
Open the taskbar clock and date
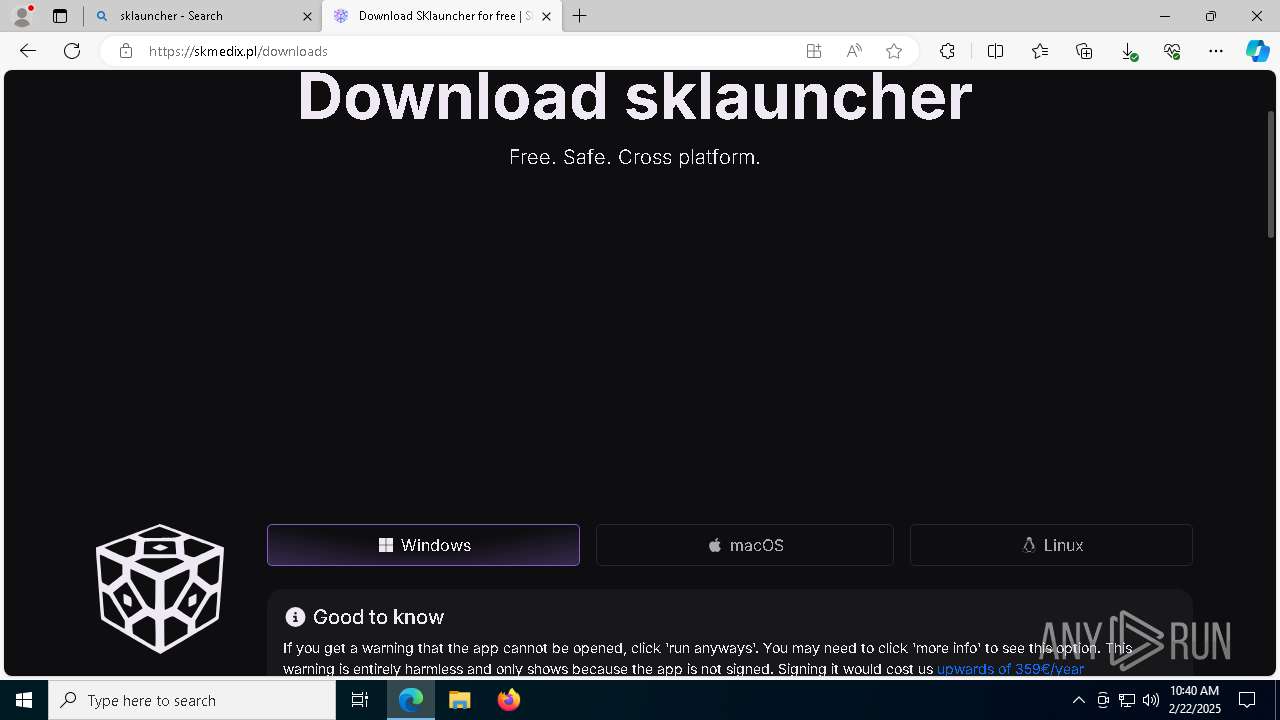1195,700
